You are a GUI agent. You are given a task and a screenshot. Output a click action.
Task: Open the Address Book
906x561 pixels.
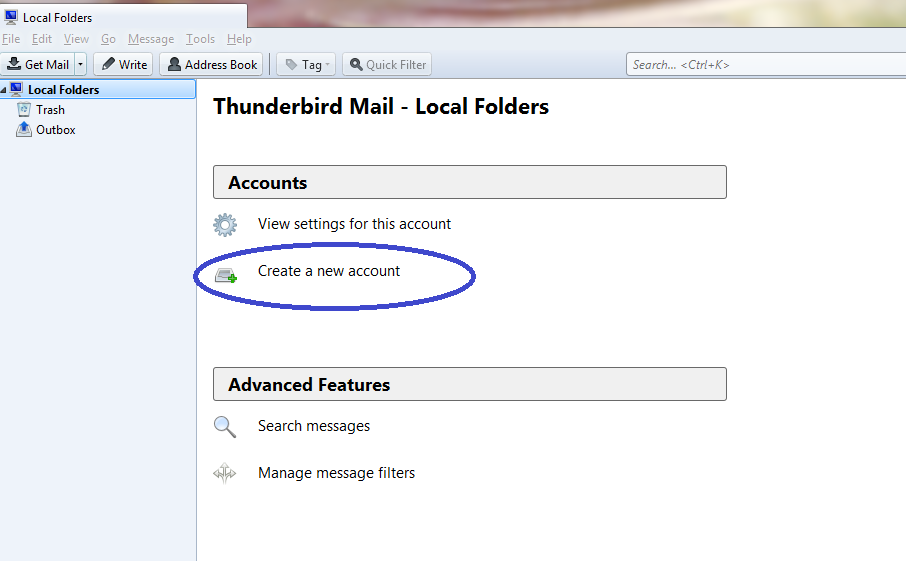(x=211, y=64)
